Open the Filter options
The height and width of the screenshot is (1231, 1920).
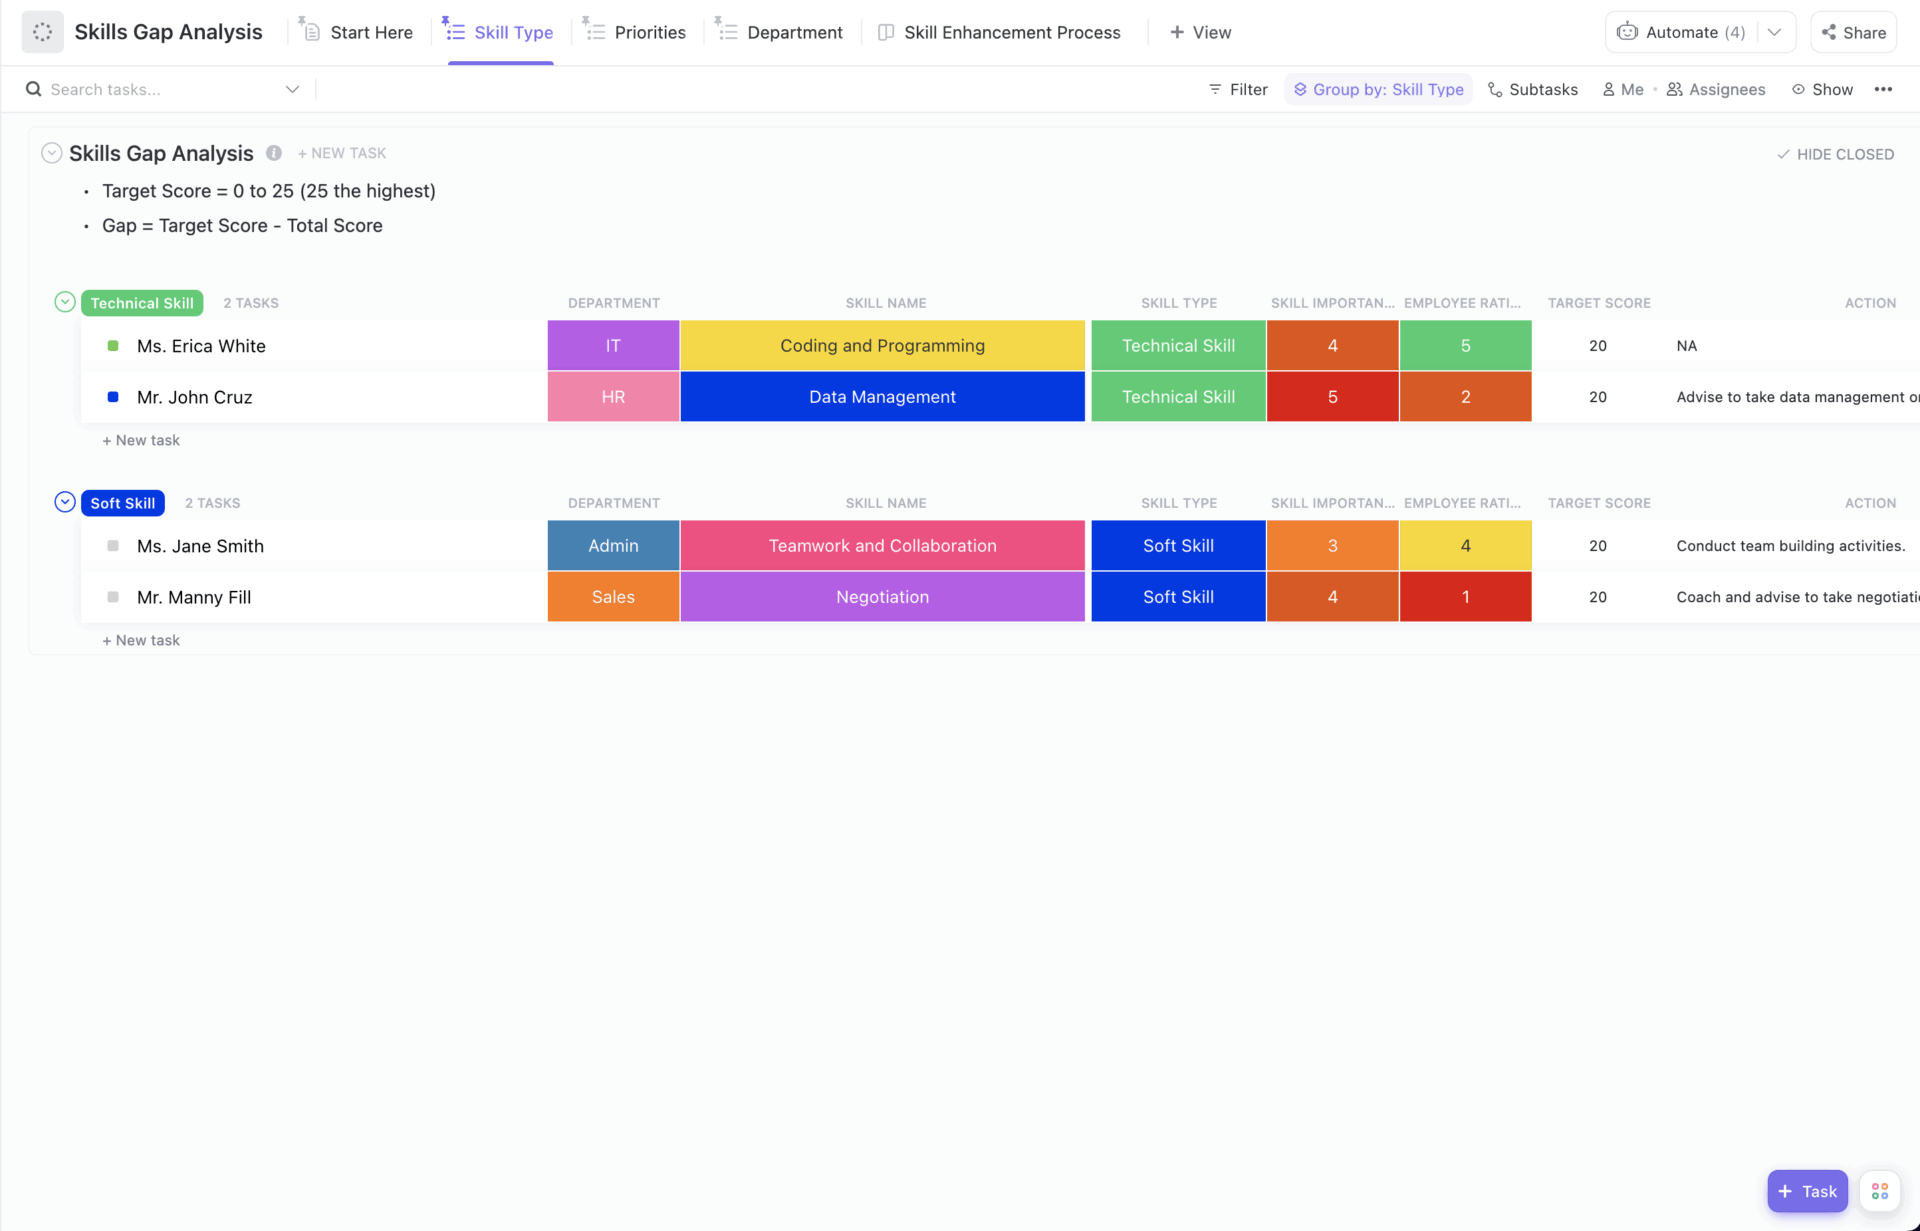(1237, 89)
